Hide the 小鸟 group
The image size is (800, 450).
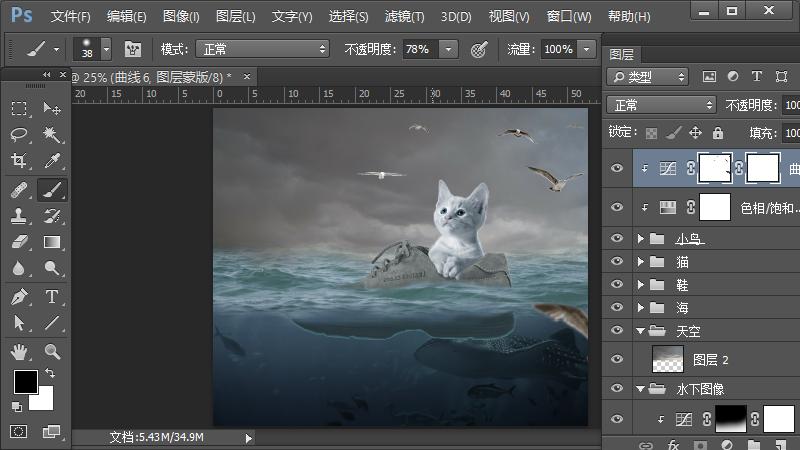[617, 238]
